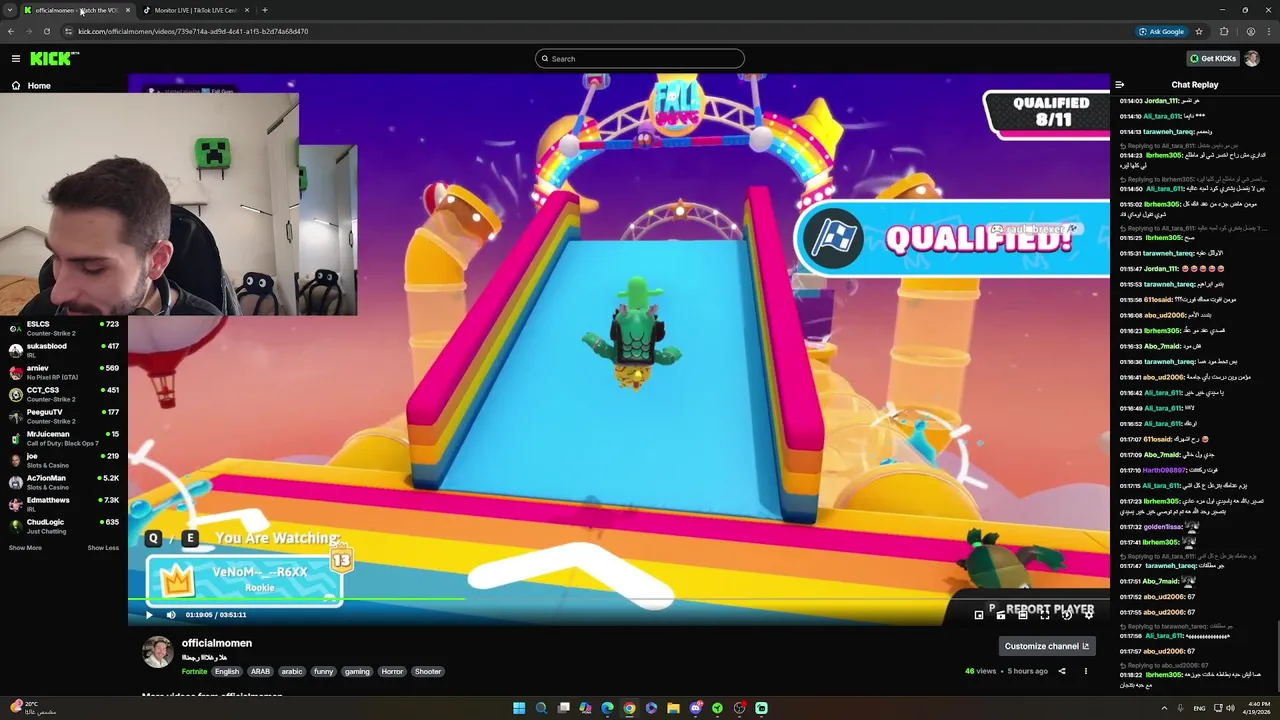Go back in browser history
Viewport: 1280px width, 720px height.
tap(11, 31)
